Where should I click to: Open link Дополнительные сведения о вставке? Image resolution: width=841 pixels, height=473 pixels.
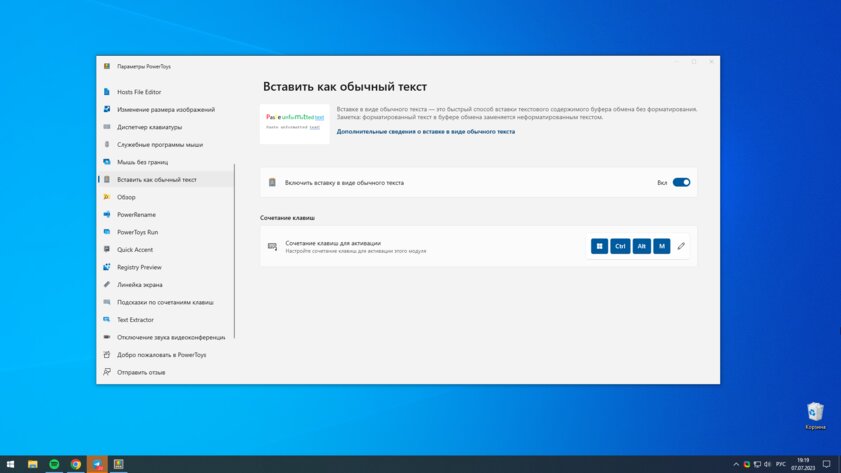(425, 131)
